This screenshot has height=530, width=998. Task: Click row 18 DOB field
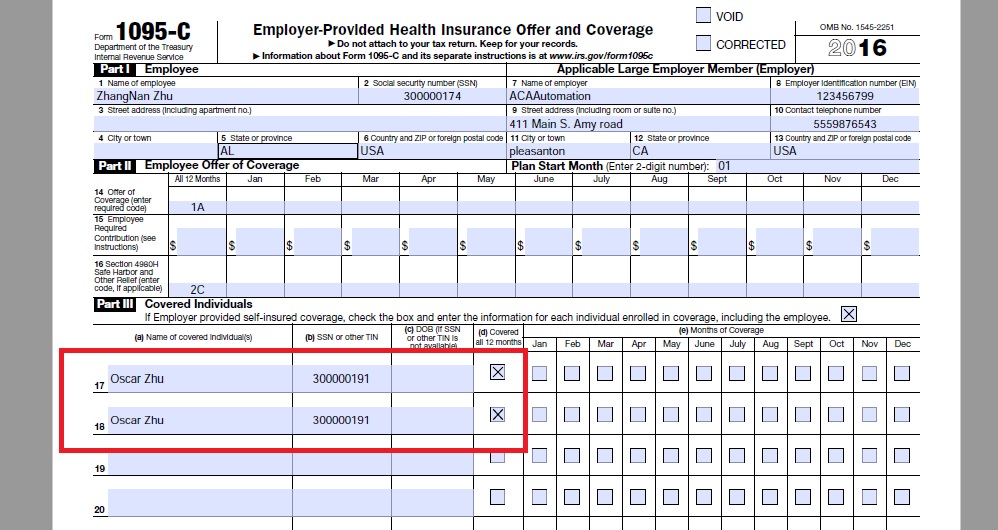pos(432,420)
